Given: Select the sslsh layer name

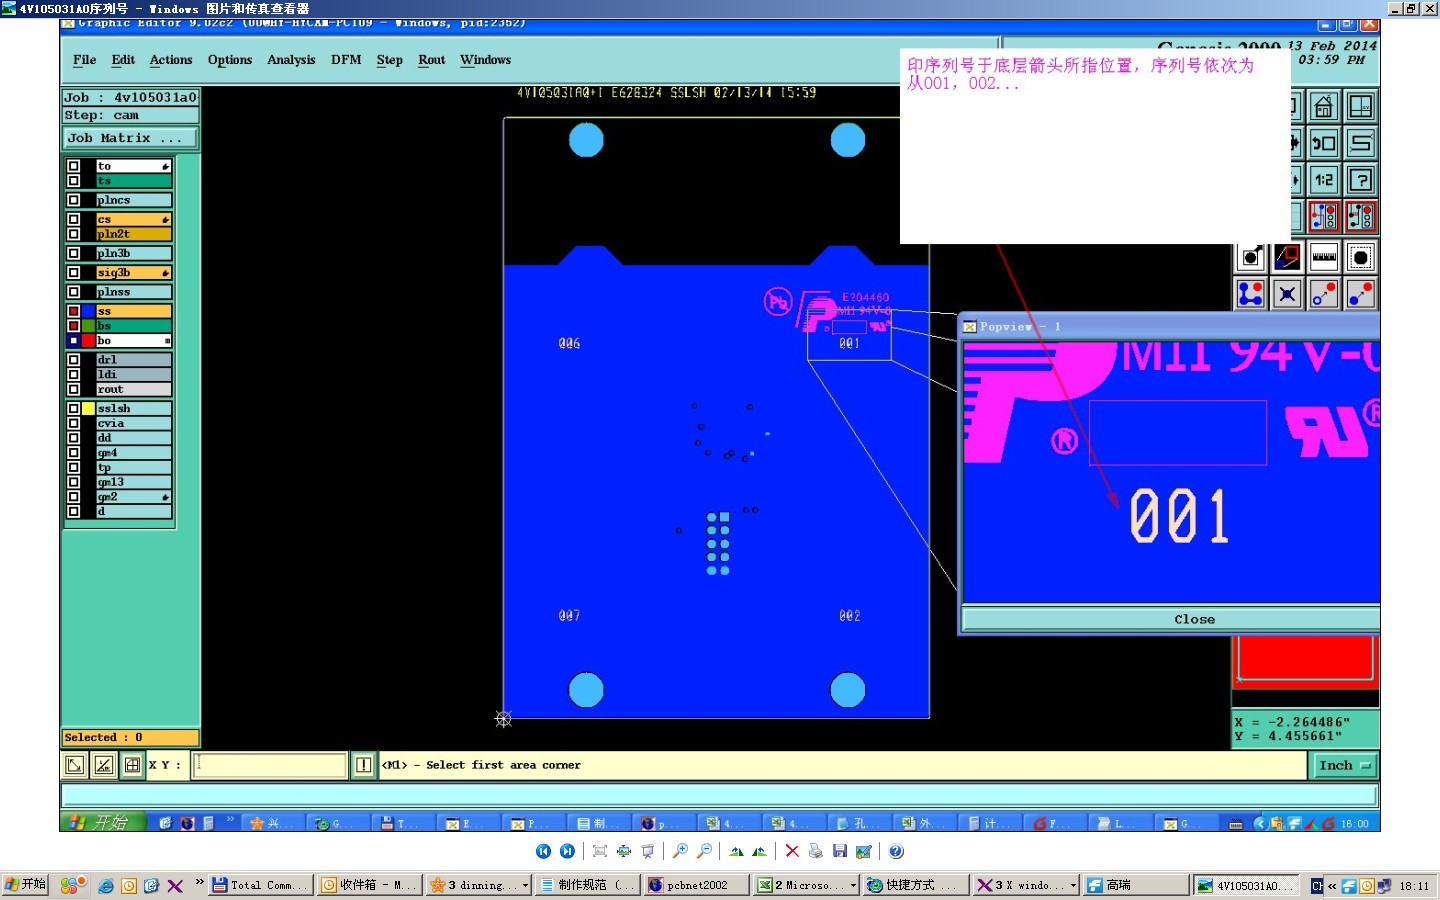Looking at the screenshot, I should click(133, 408).
